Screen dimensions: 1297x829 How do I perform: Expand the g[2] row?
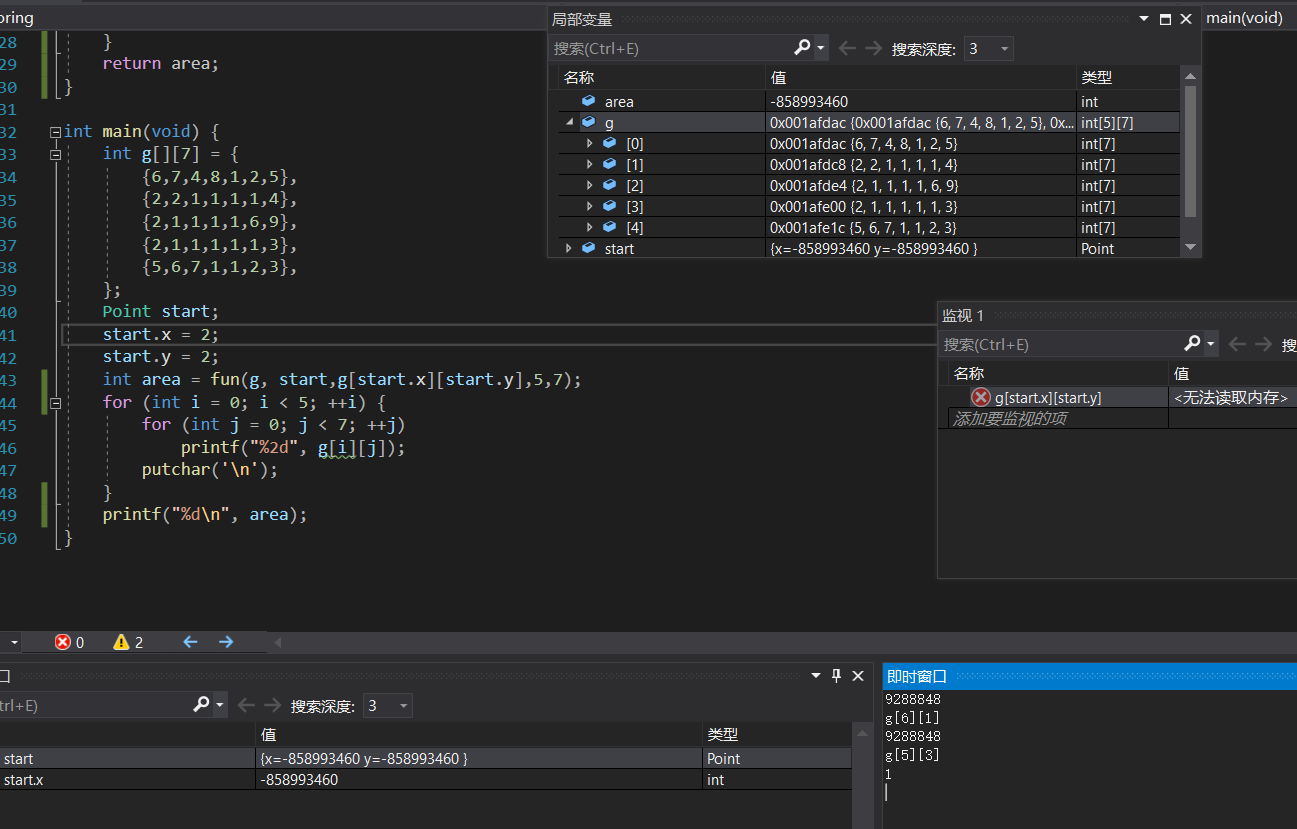(x=590, y=185)
